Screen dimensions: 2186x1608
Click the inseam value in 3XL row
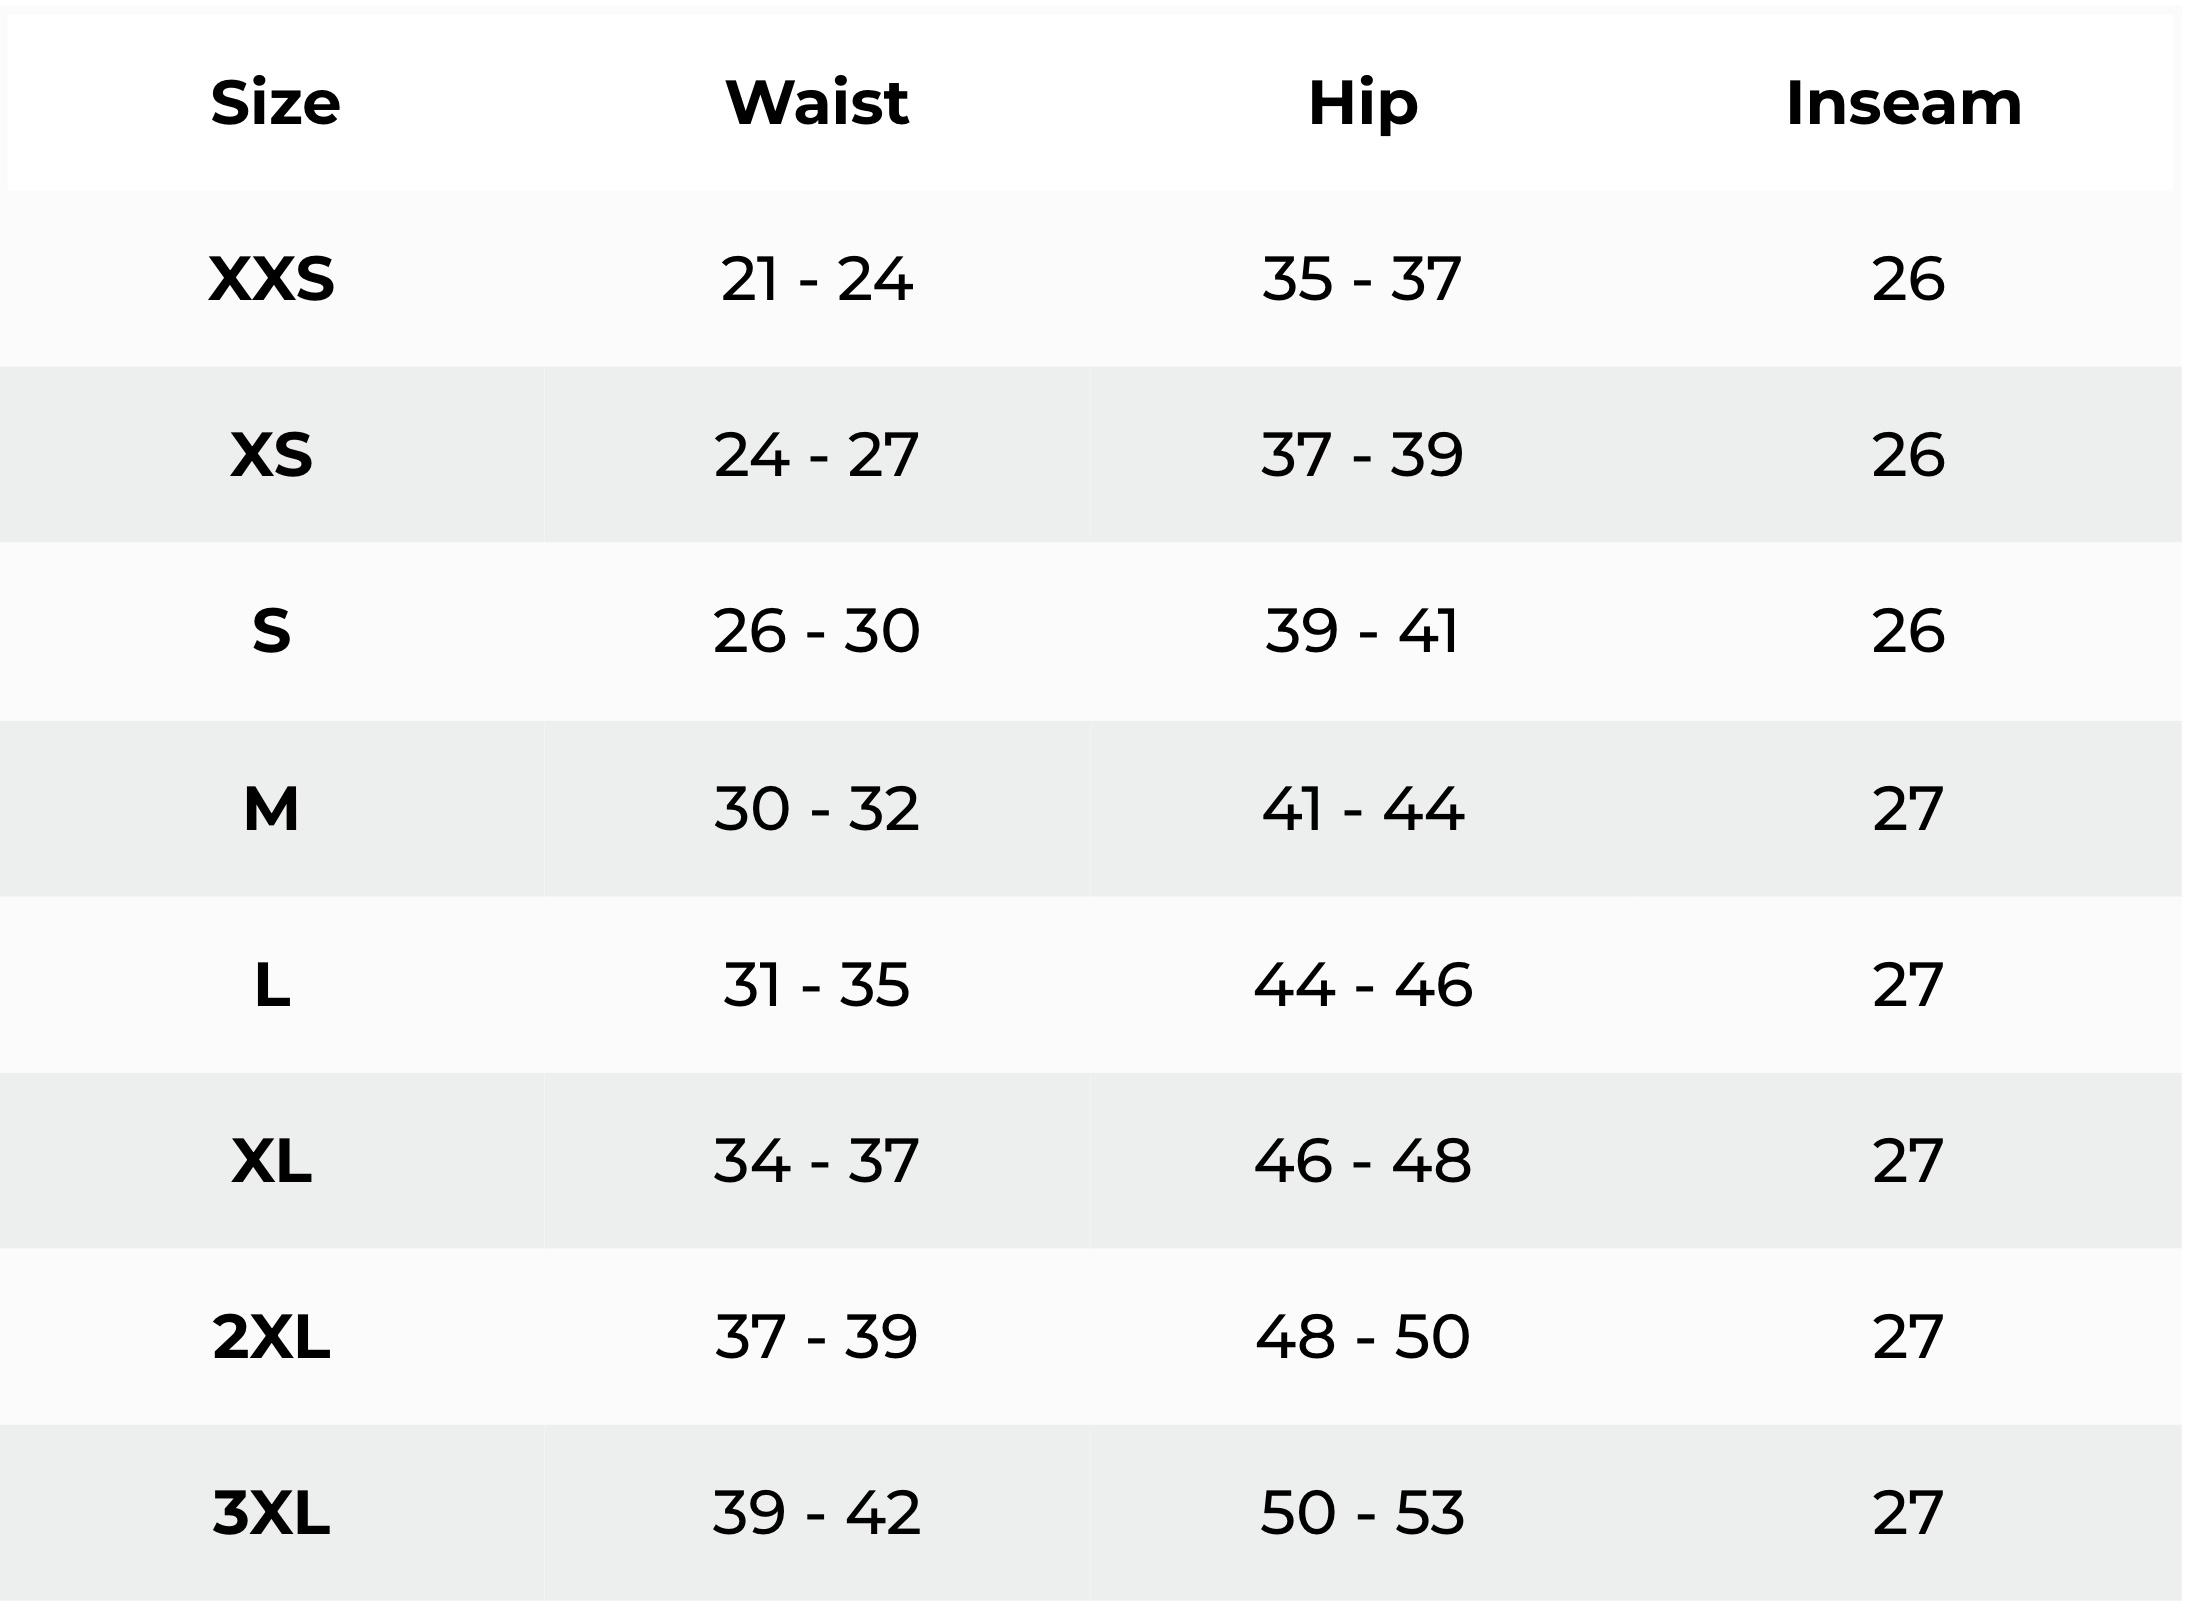pyautogui.click(x=1908, y=1513)
